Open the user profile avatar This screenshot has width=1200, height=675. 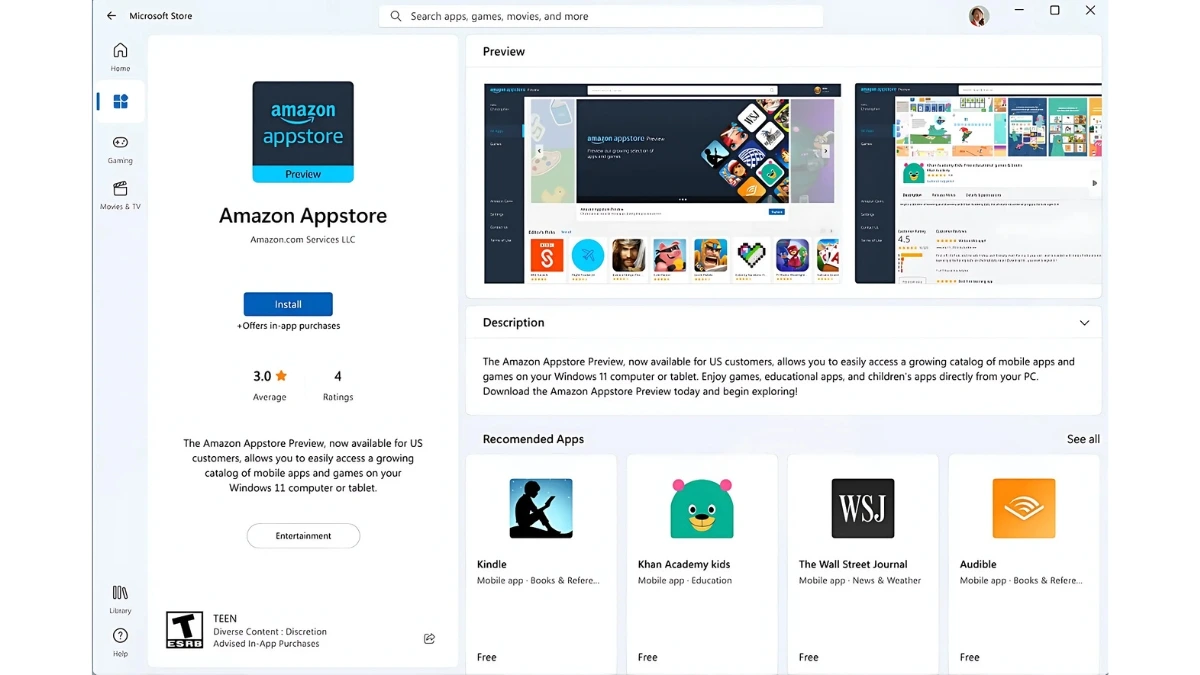pos(979,16)
